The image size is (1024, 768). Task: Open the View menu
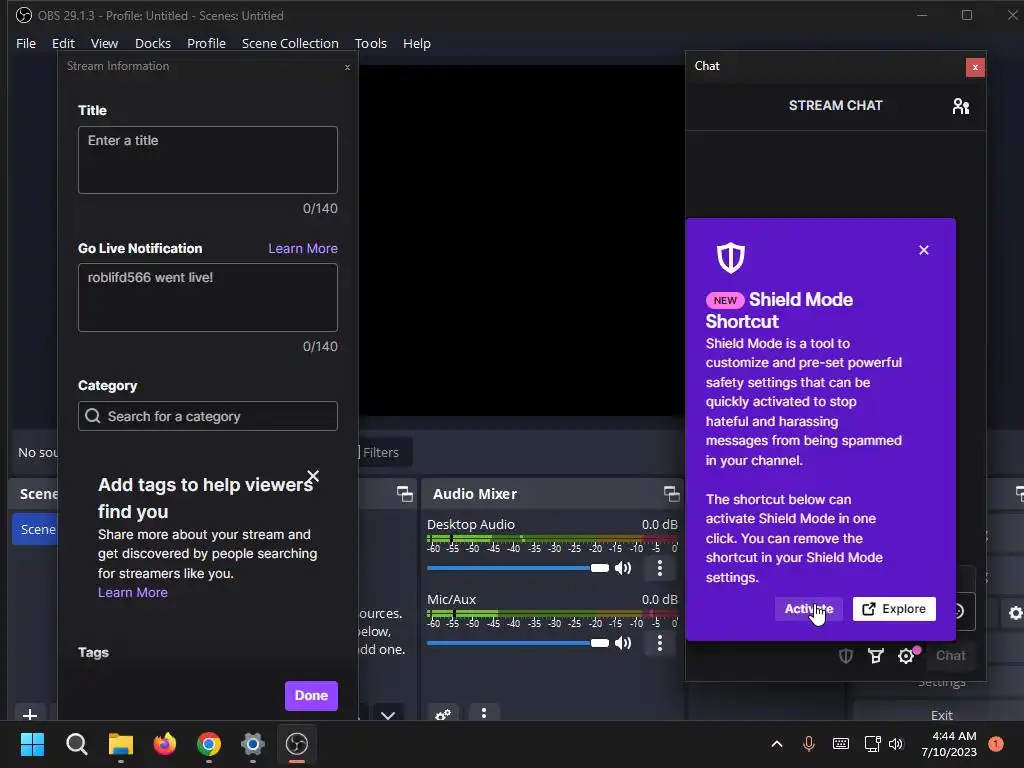104,44
